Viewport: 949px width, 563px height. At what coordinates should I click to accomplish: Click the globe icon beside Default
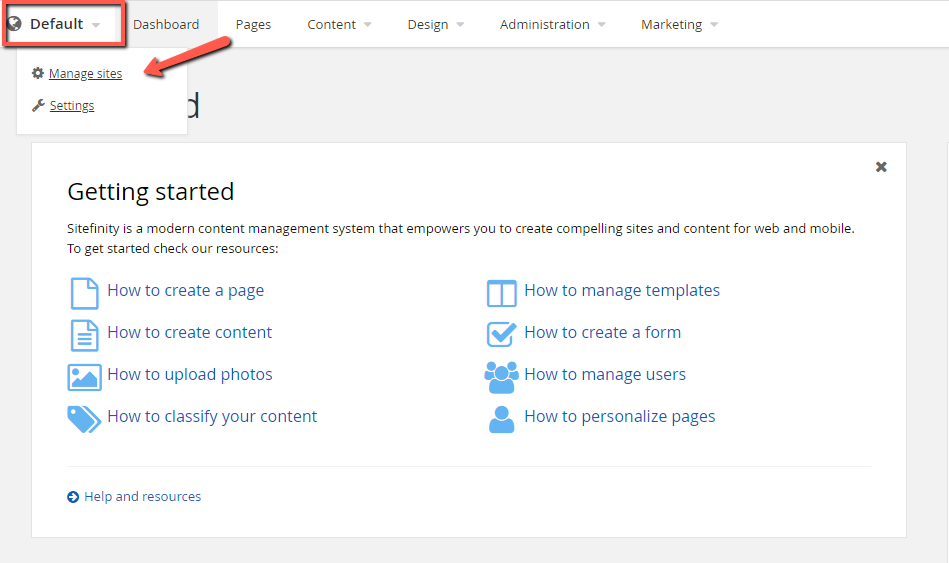(14, 24)
